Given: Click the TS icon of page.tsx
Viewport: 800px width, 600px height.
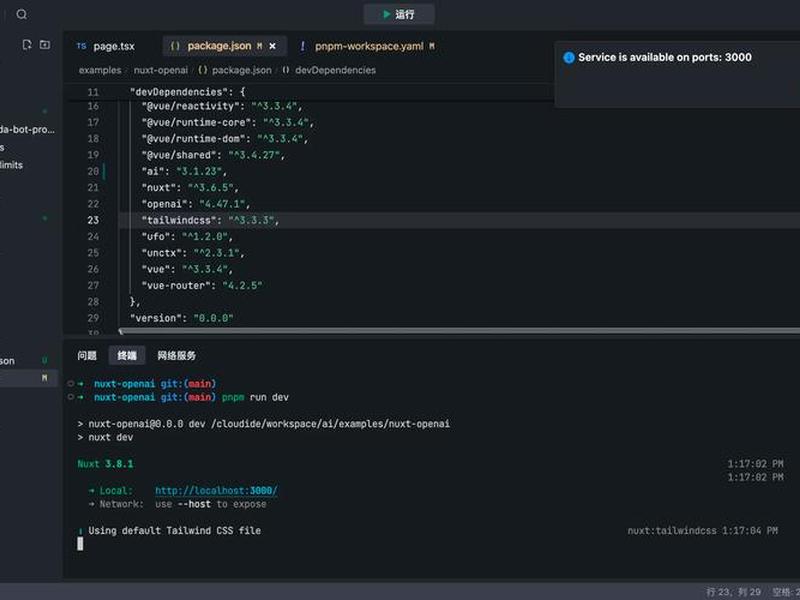Looking at the screenshot, I should tap(81, 46).
